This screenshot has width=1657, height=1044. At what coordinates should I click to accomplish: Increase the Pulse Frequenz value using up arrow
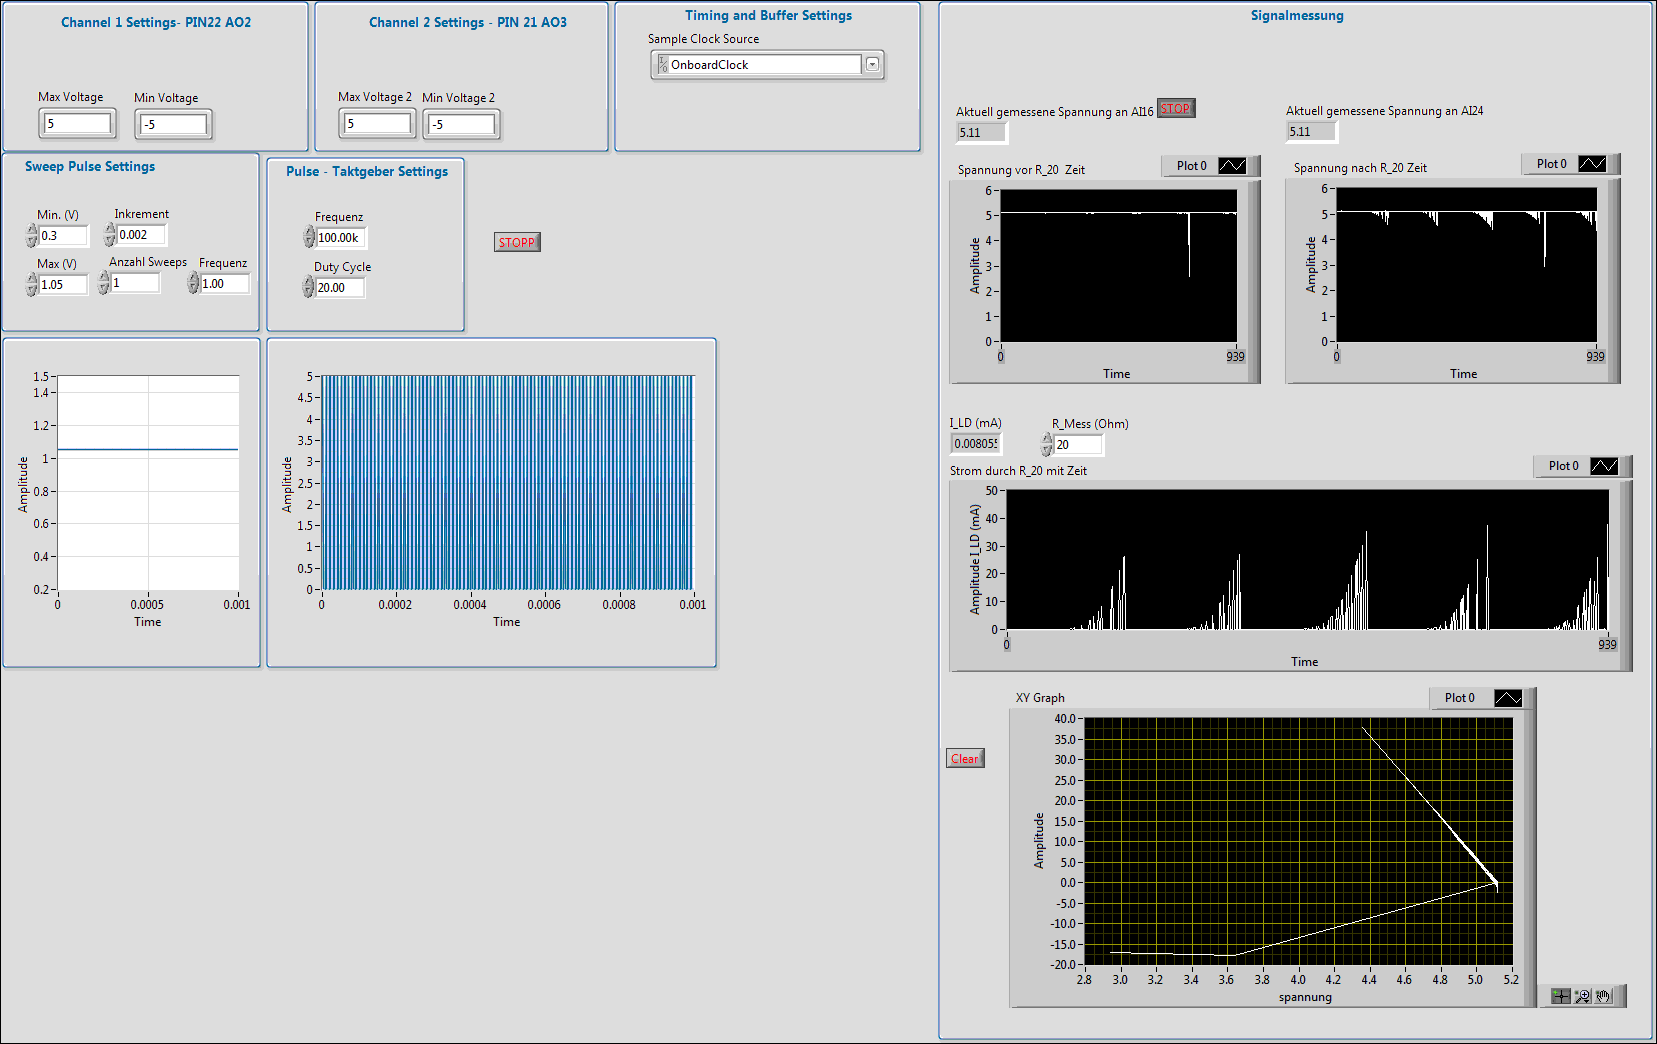coord(309,232)
